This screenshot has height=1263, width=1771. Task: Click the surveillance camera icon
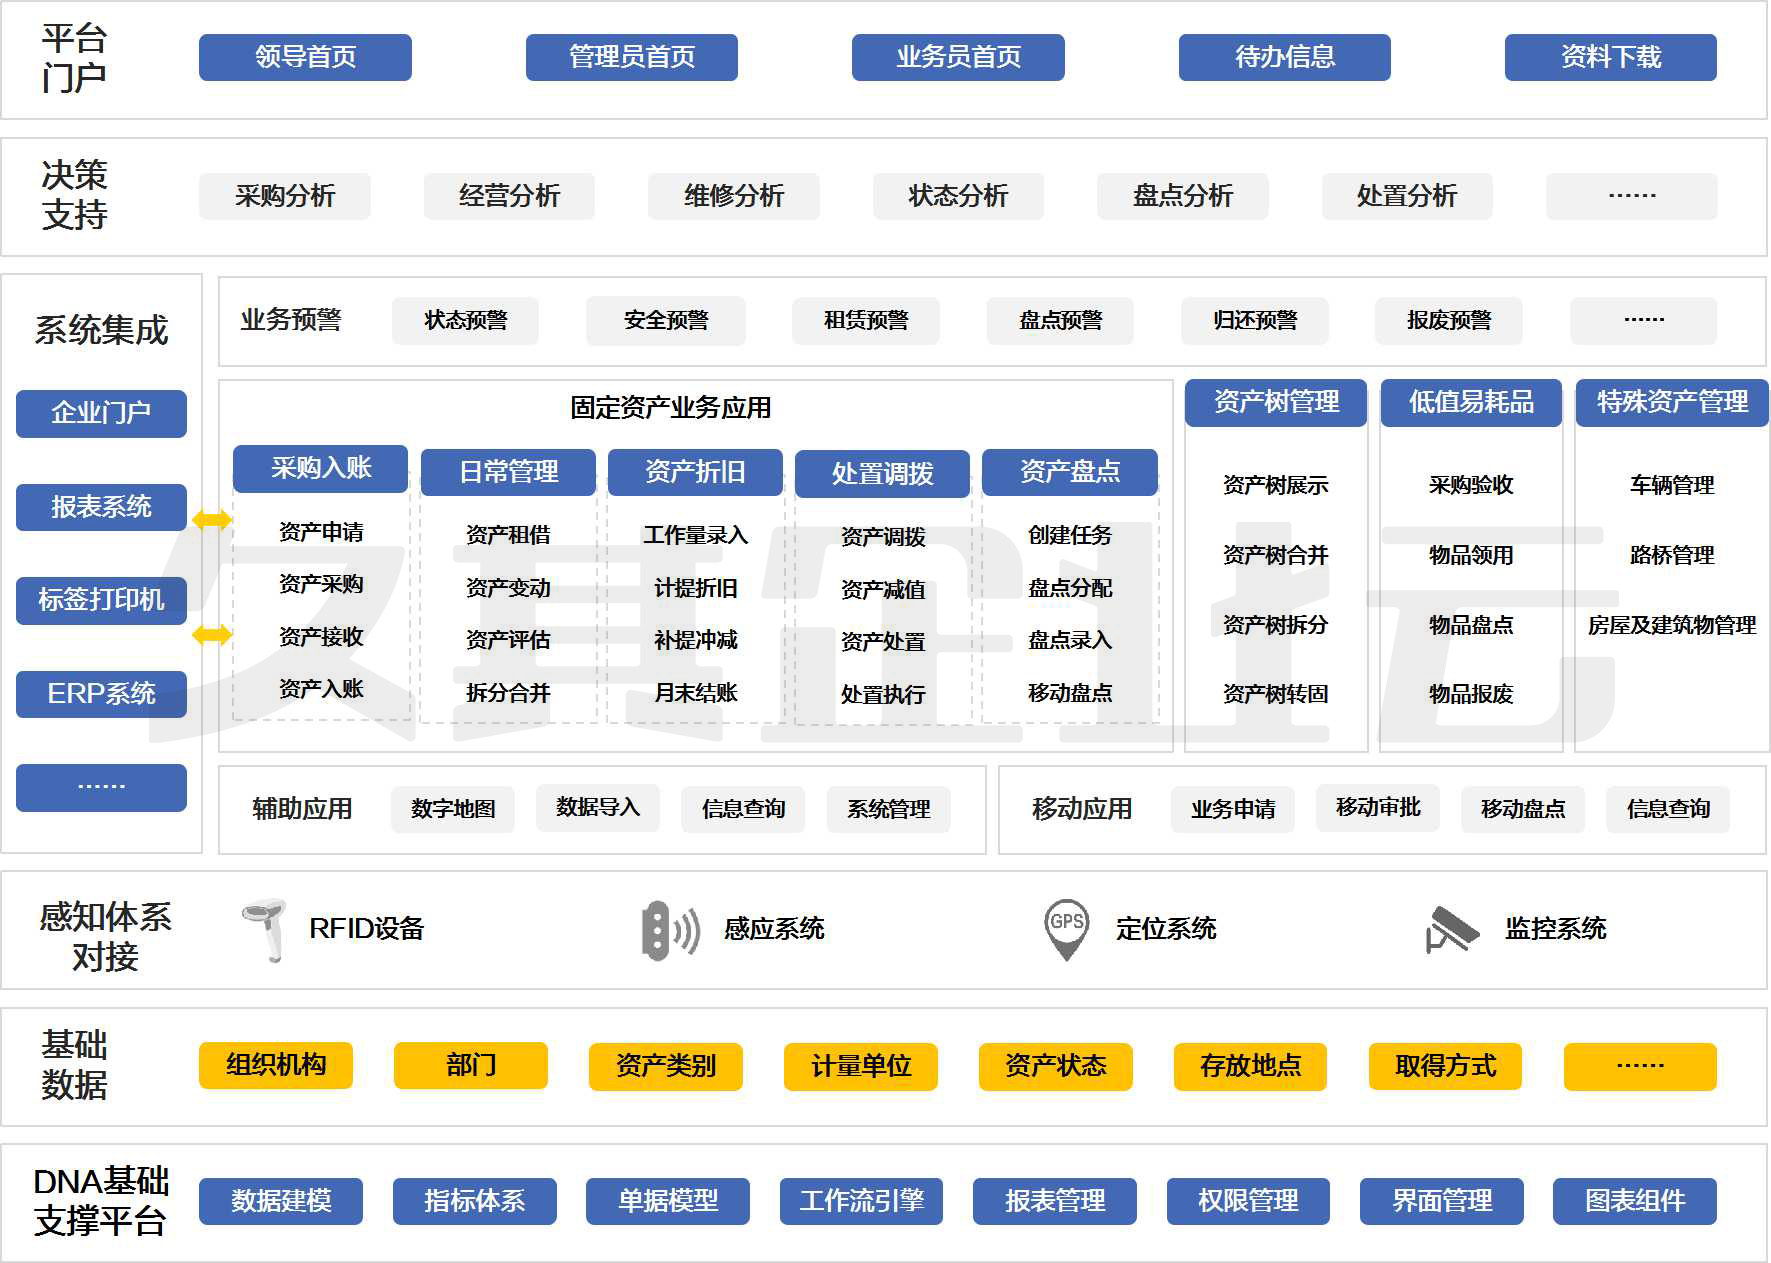click(x=1452, y=930)
